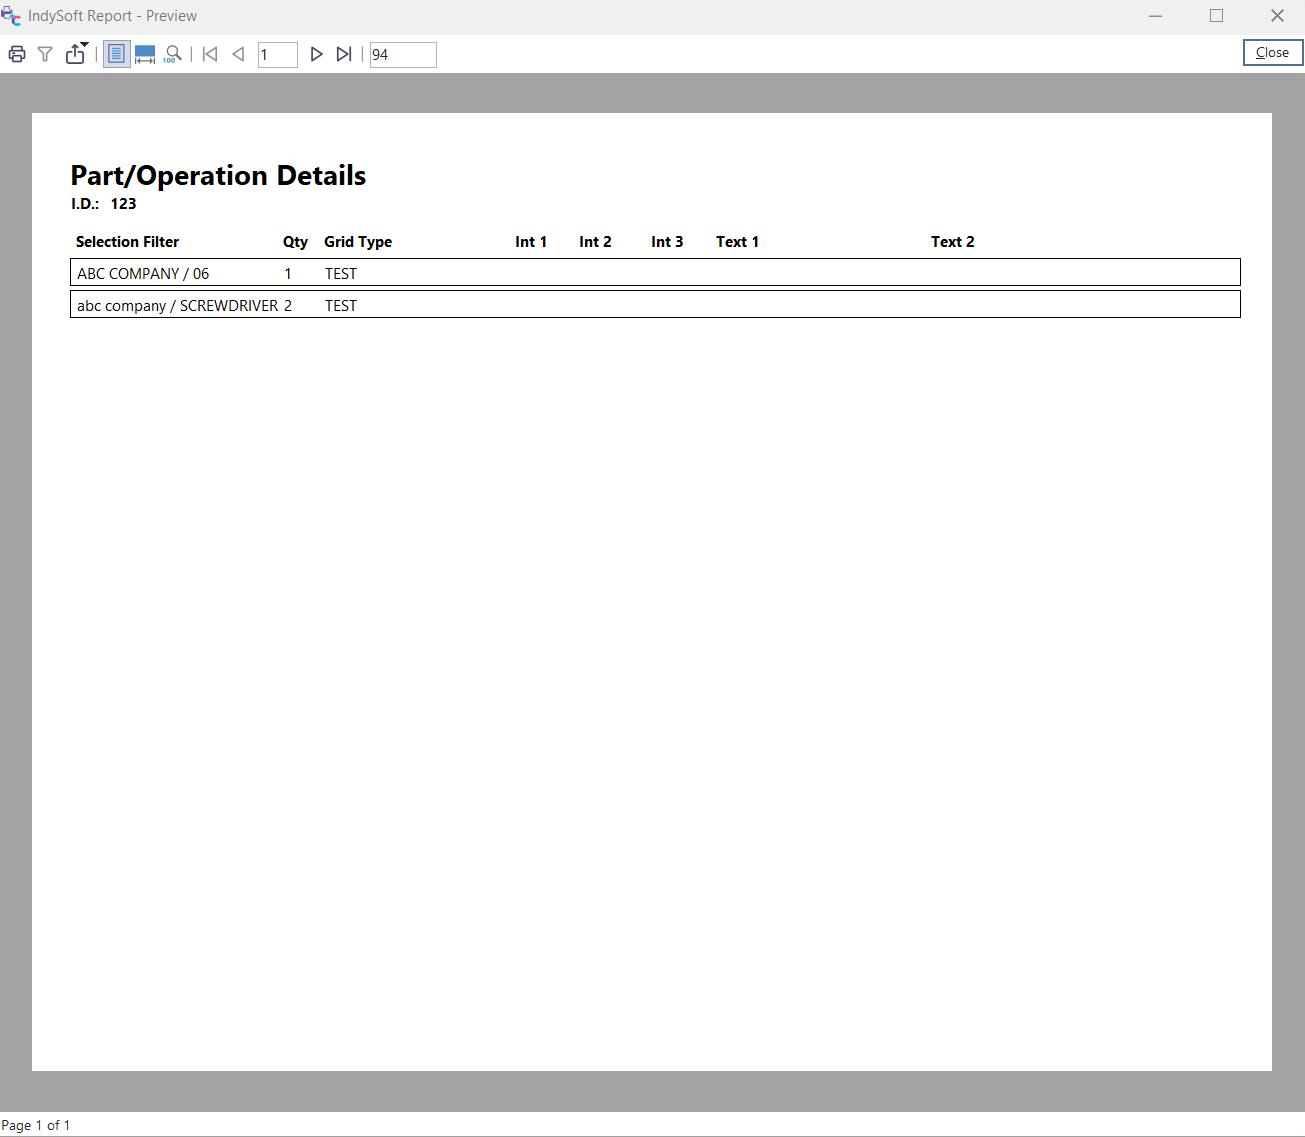This screenshot has height=1137, width=1305.
Task: Click the Grid Type column header
Action: [x=358, y=242]
